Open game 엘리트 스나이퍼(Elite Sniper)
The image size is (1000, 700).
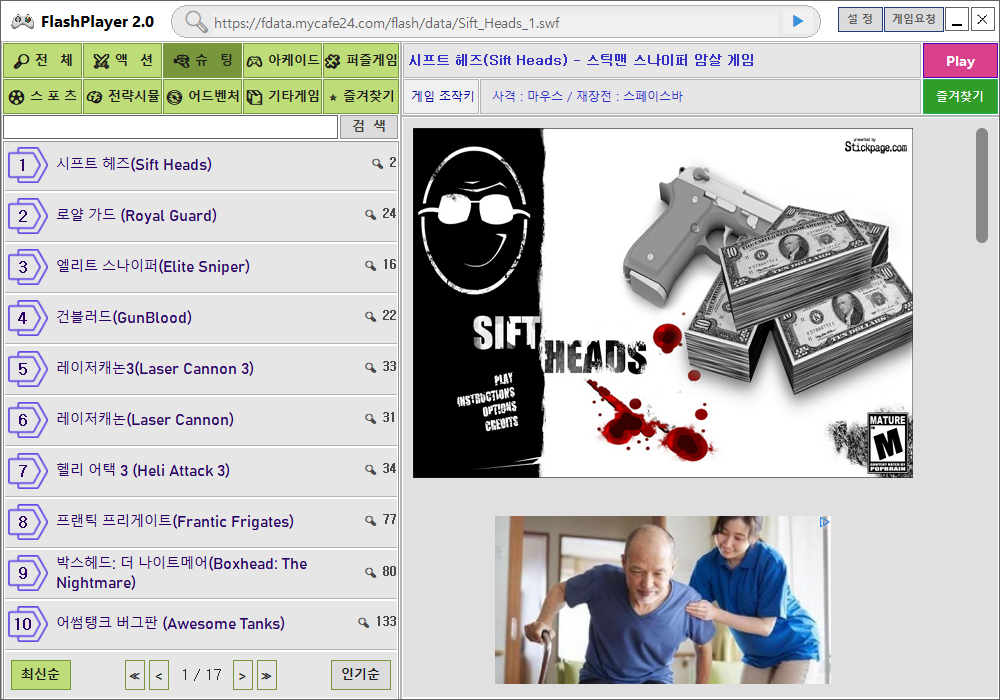tap(201, 267)
